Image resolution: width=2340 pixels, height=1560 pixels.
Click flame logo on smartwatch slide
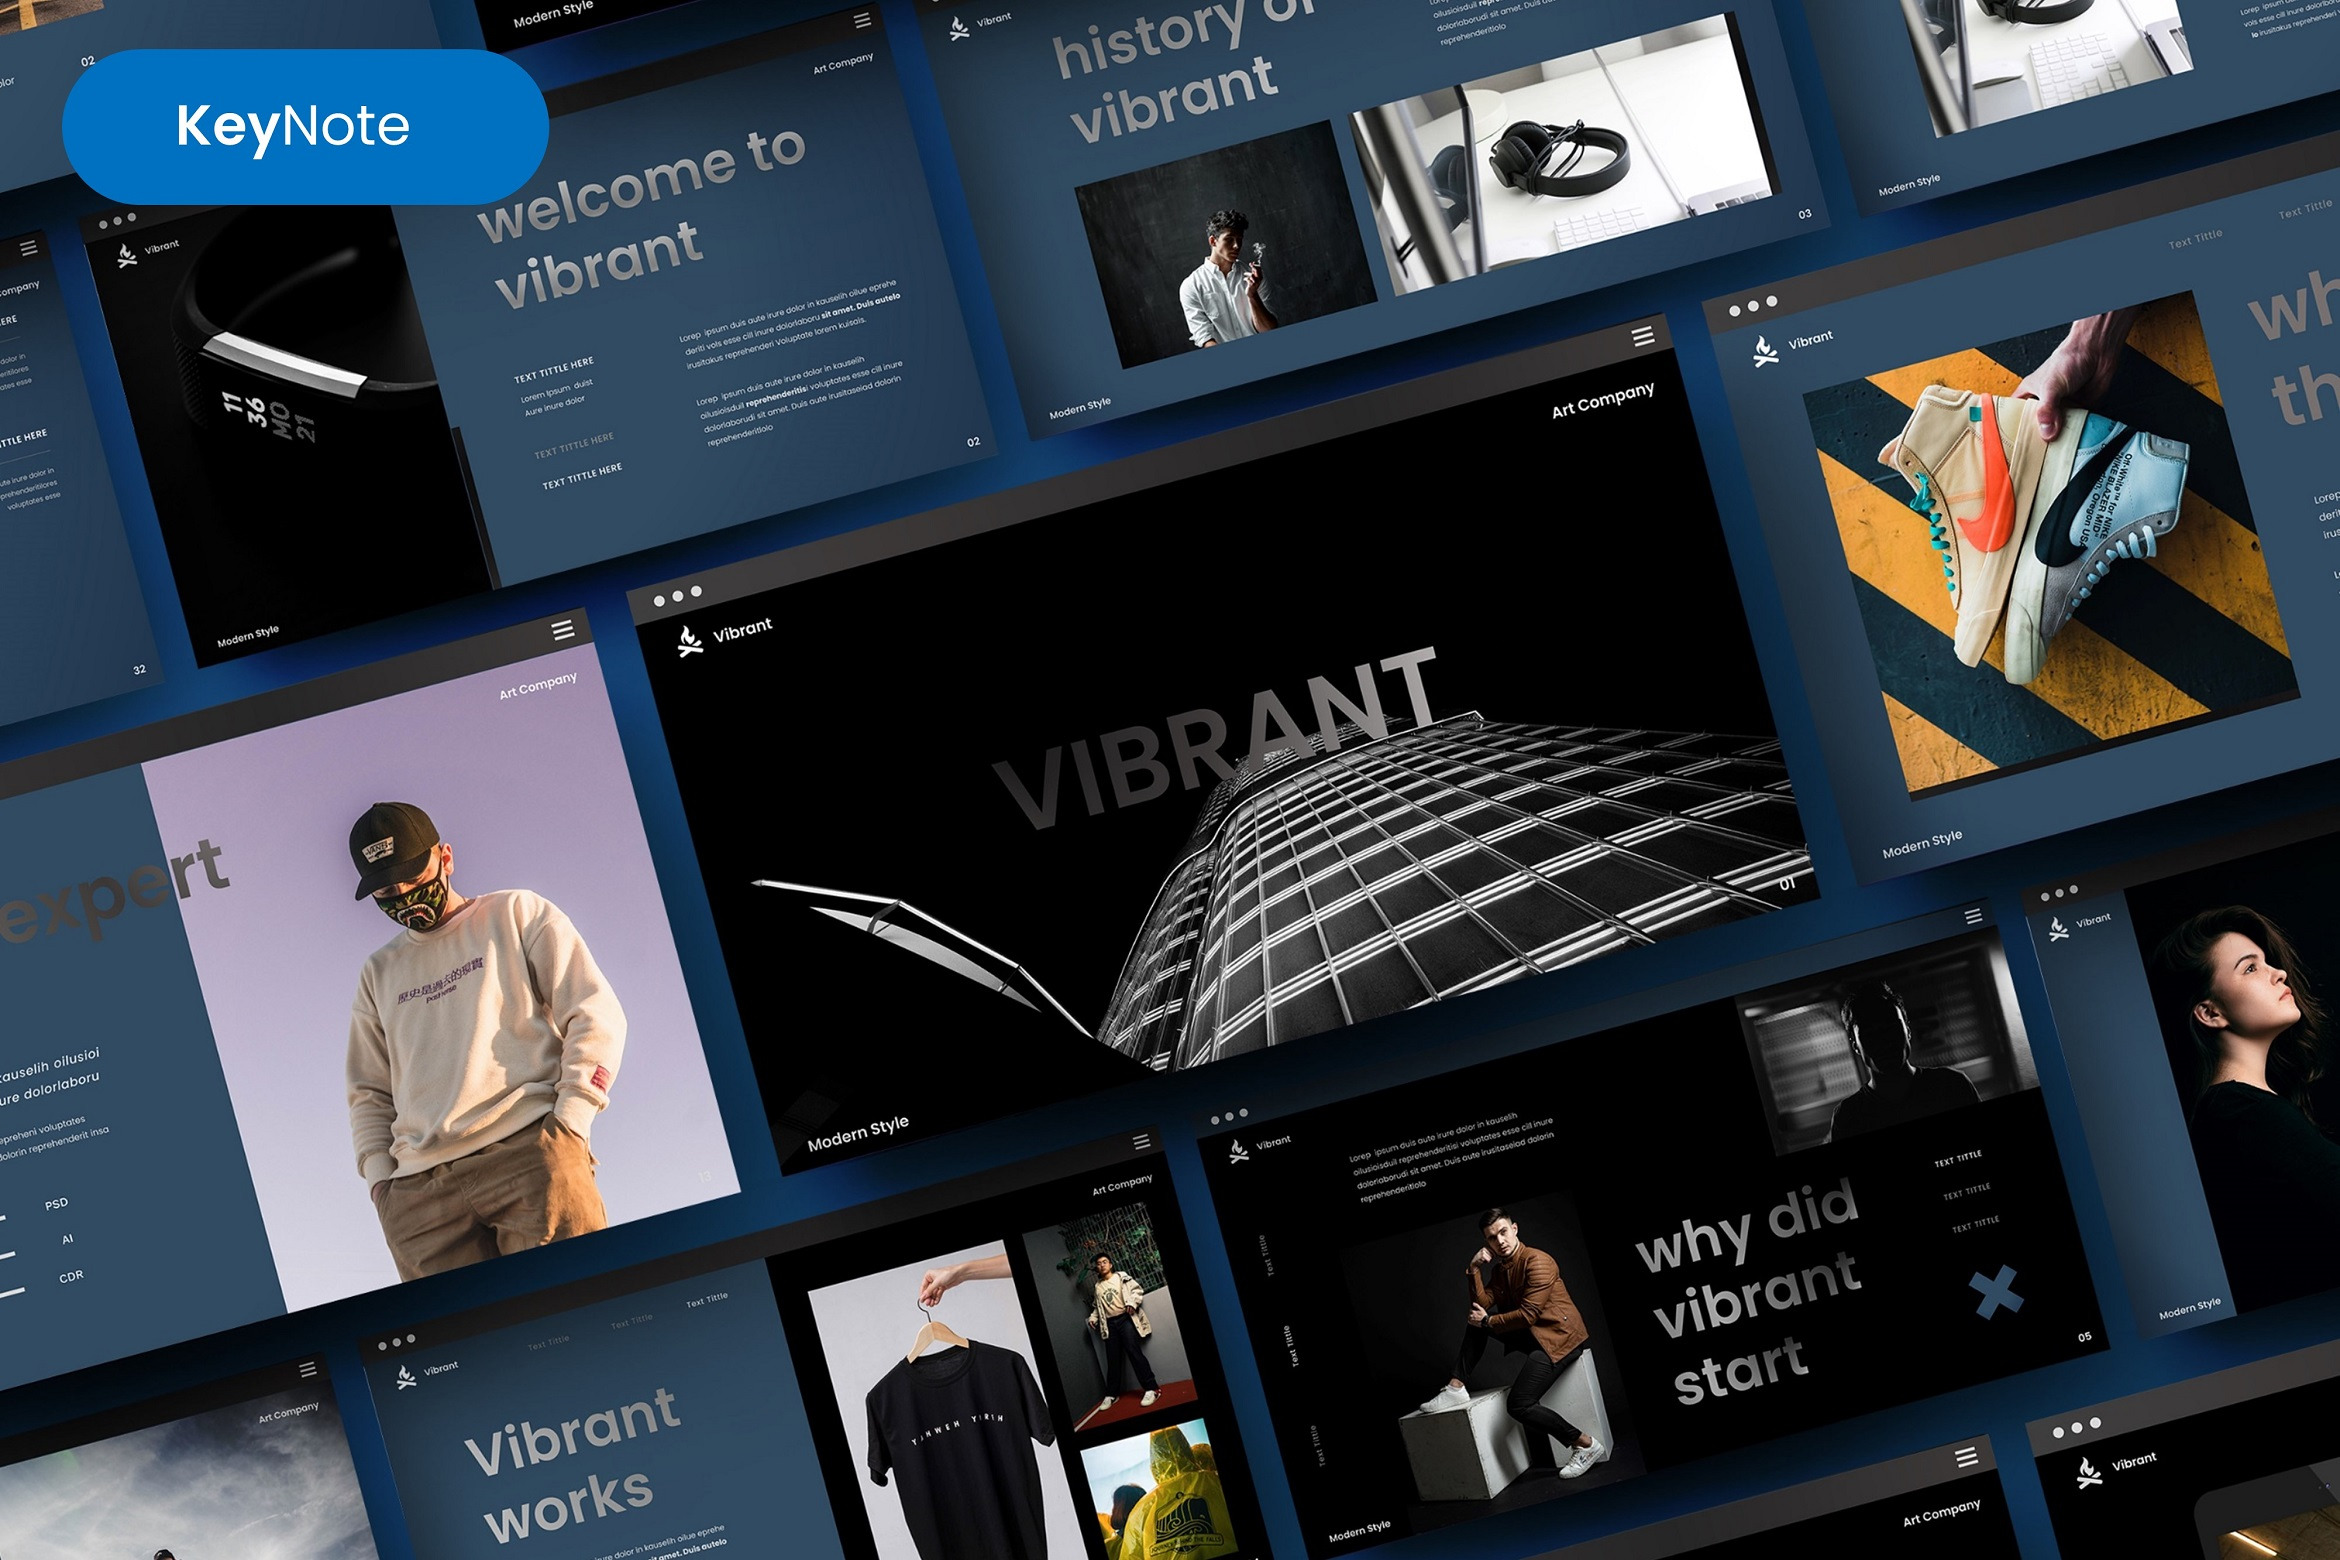[x=127, y=256]
